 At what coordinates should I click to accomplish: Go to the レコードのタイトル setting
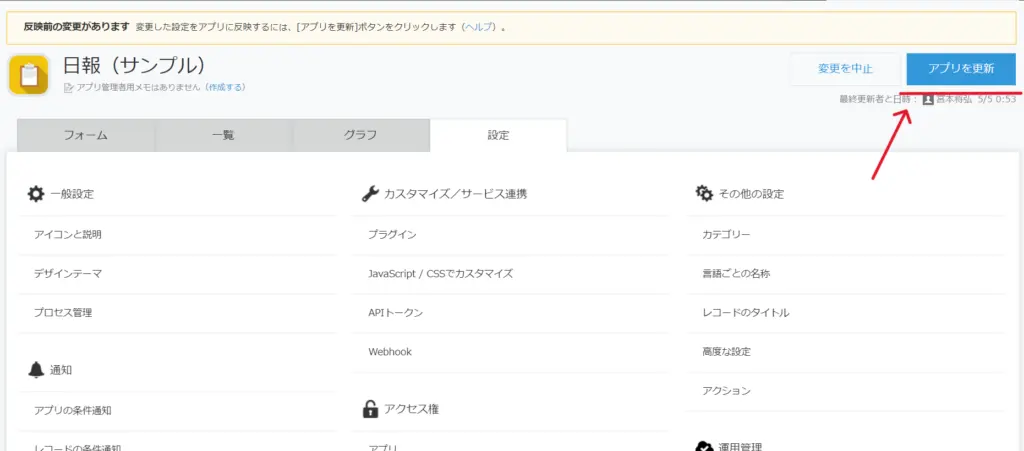tap(745, 312)
